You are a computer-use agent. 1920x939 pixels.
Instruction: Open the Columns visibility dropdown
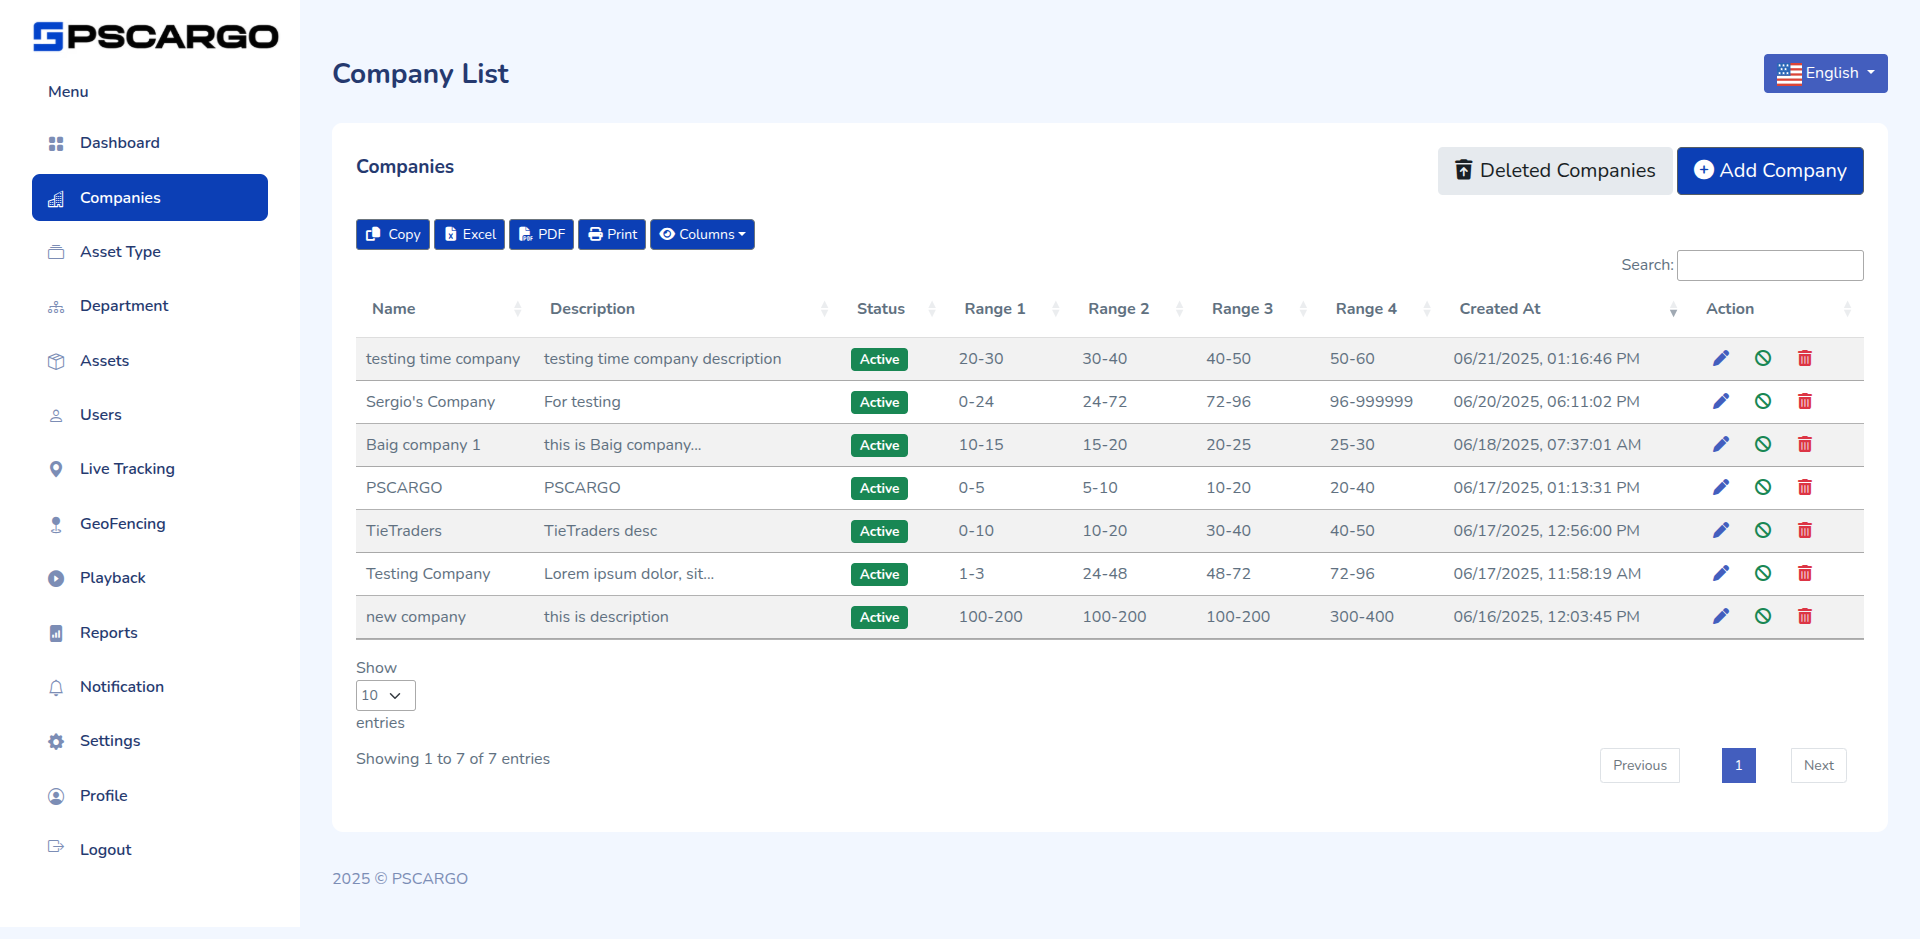pyautogui.click(x=702, y=234)
